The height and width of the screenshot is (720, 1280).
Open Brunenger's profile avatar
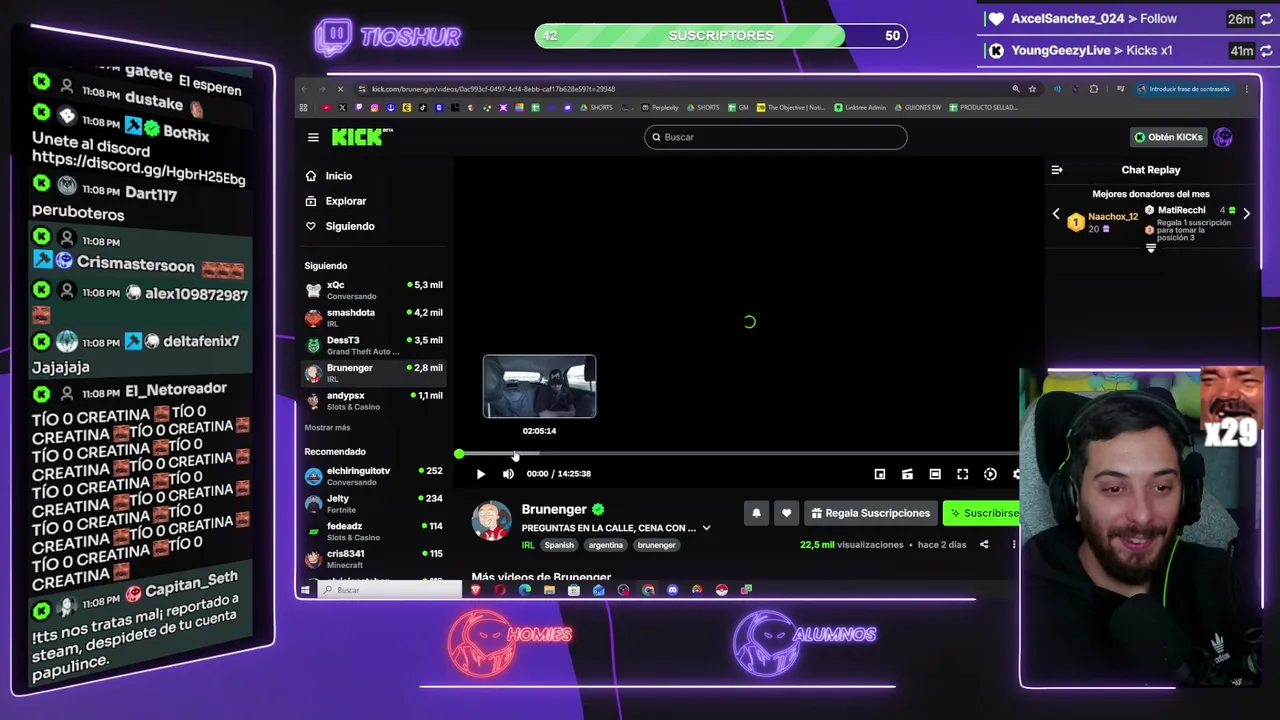pyautogui.click(x=491, y=521)
